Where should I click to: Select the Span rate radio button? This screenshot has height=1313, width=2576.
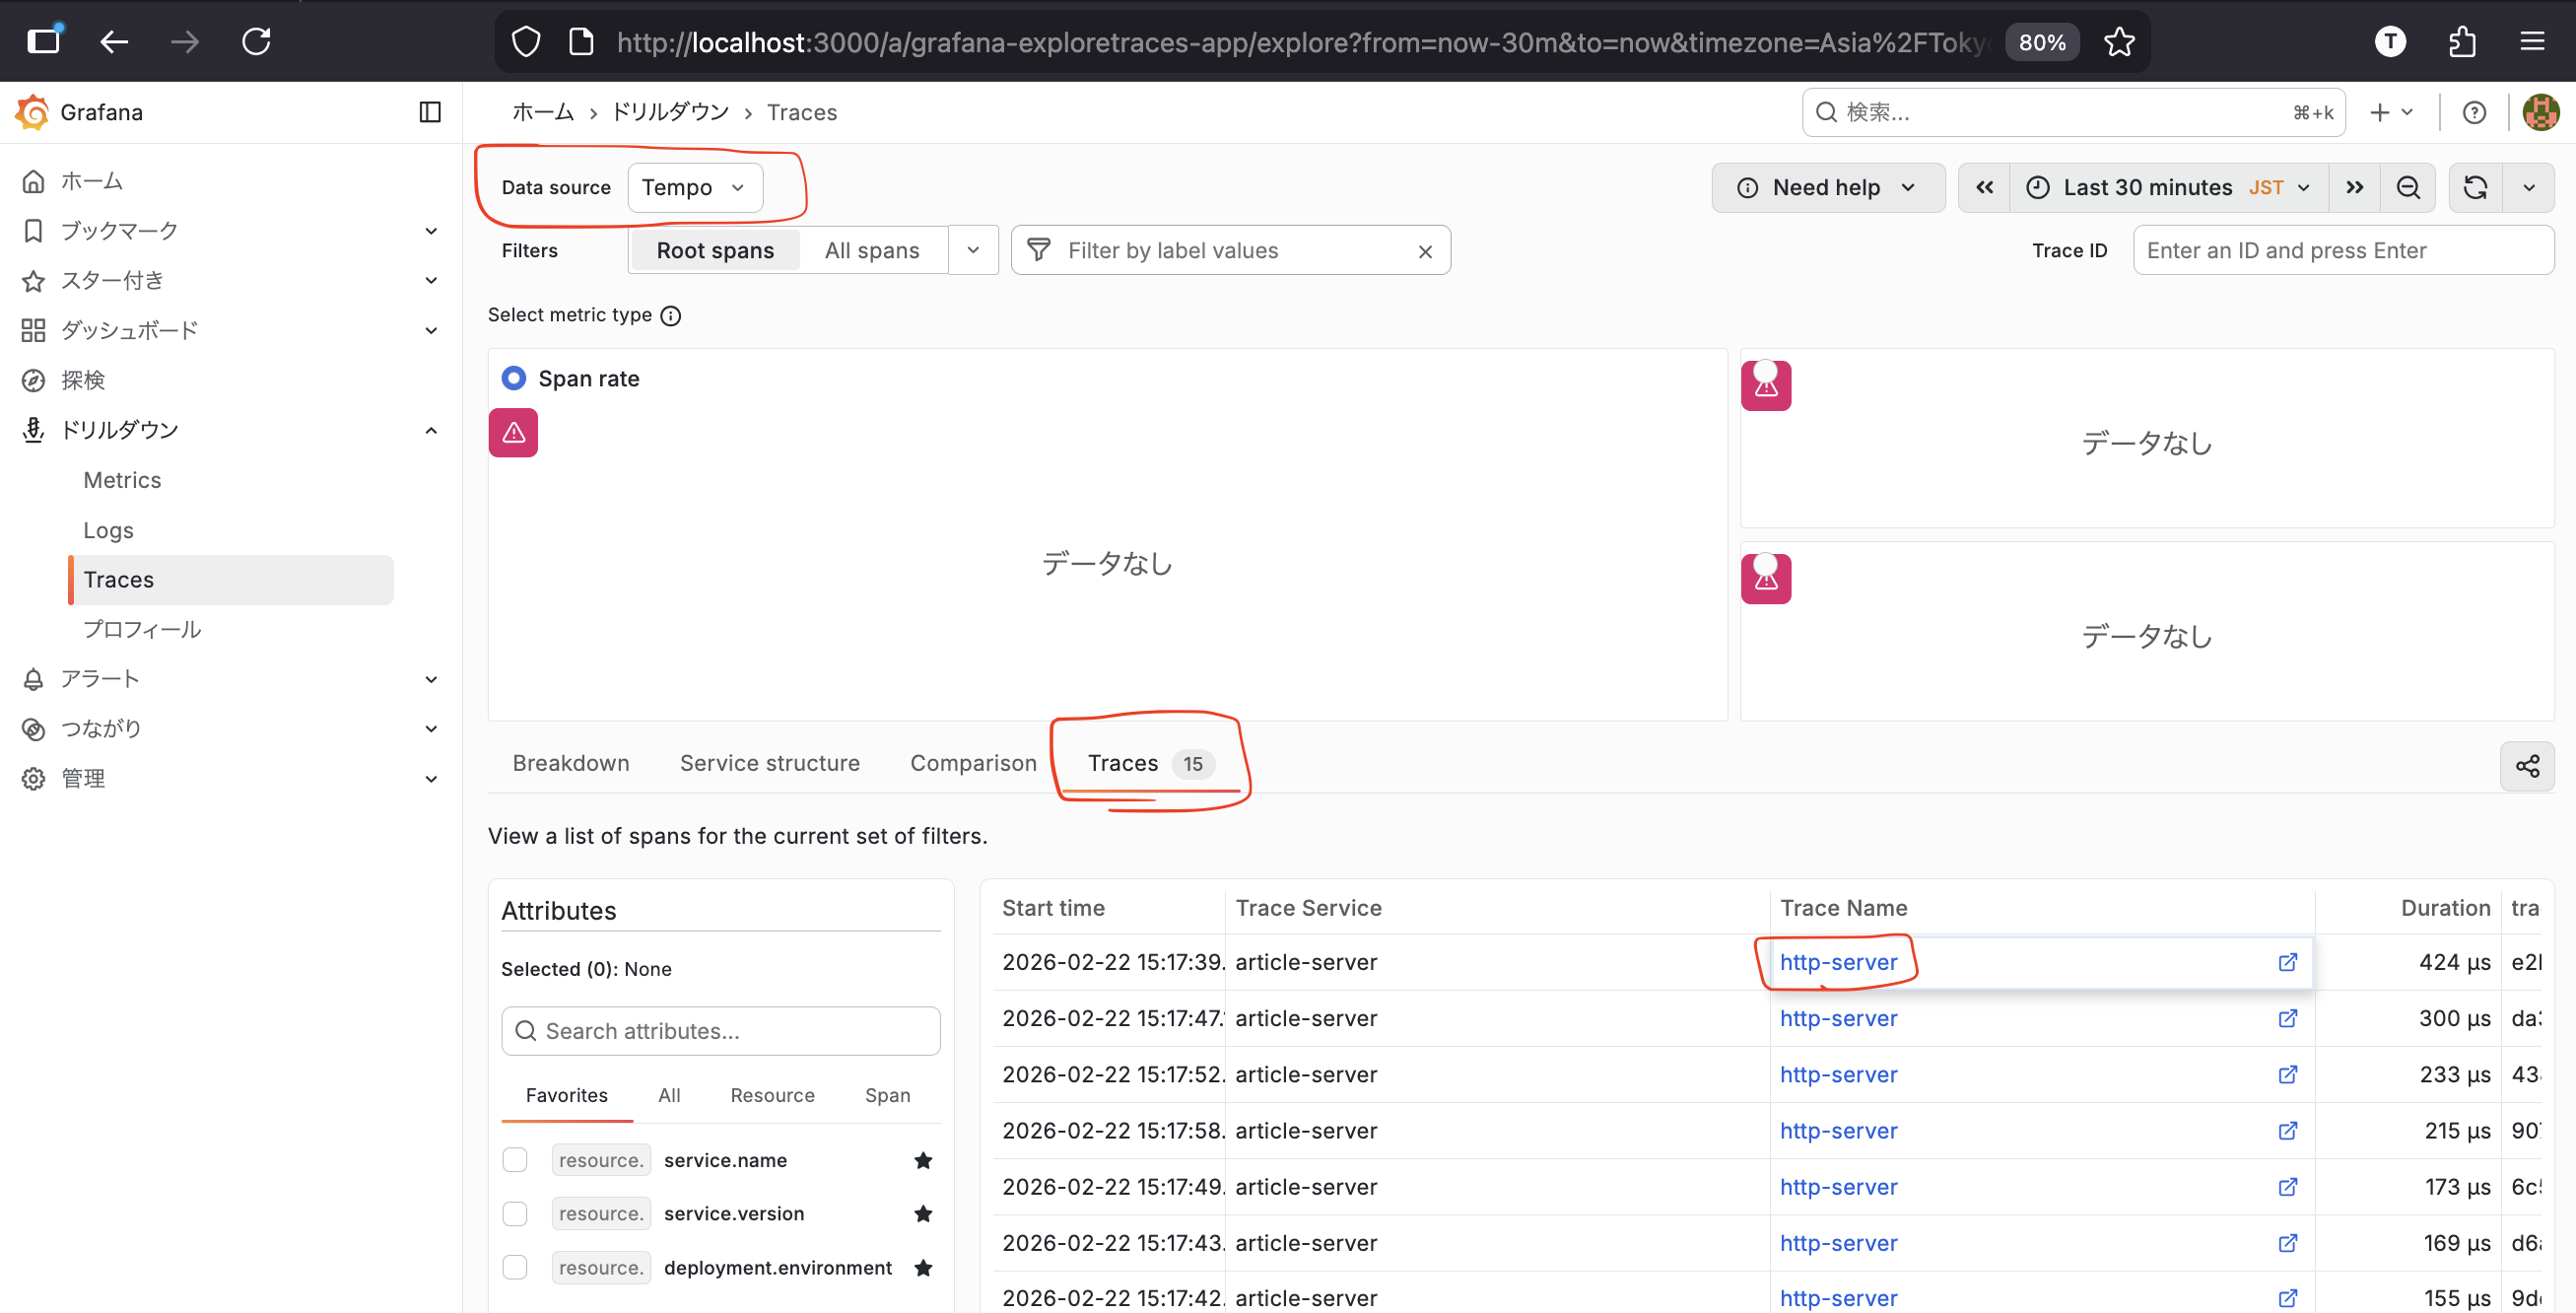(514, 378)
